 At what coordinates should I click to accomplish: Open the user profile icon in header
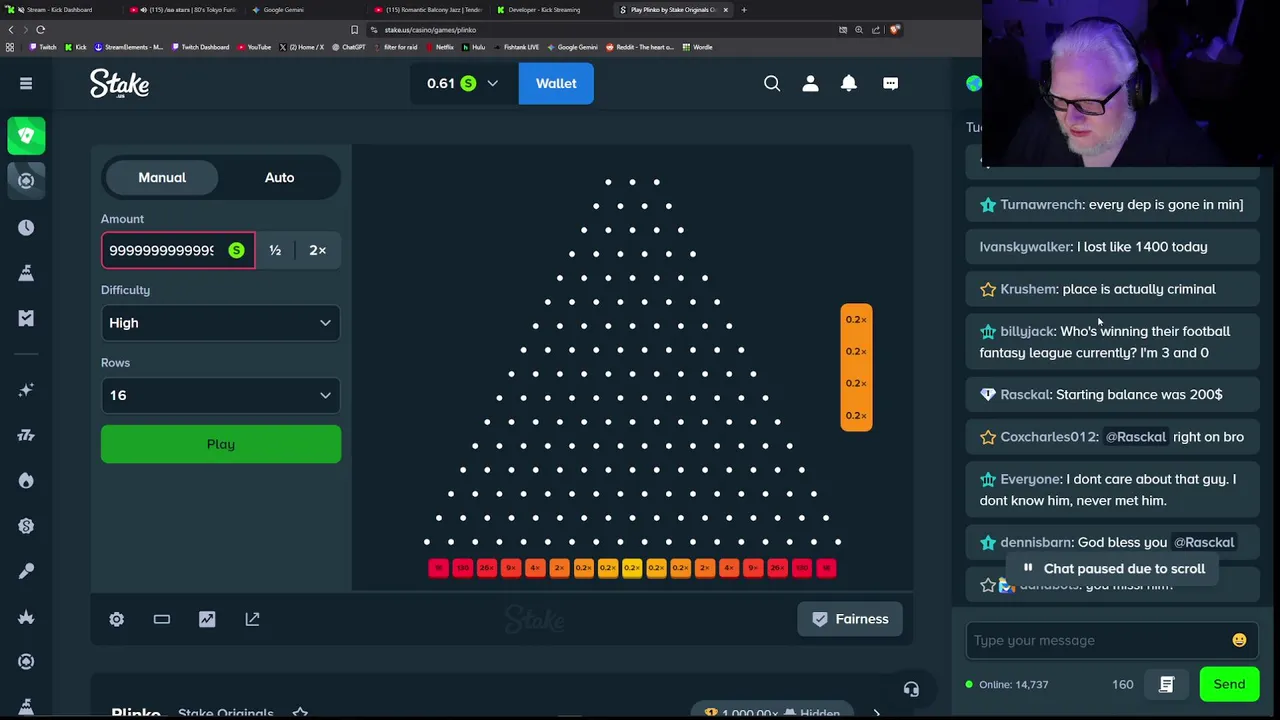[810, 83]
